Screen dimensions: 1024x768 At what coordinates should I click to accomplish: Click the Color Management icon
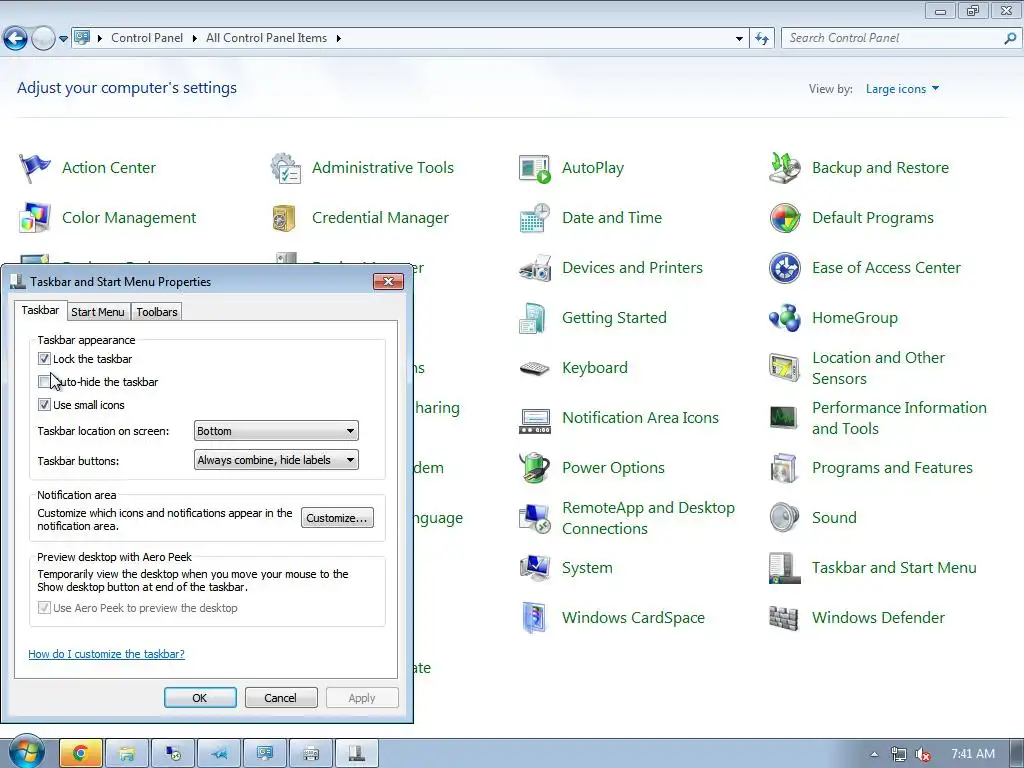35,218
